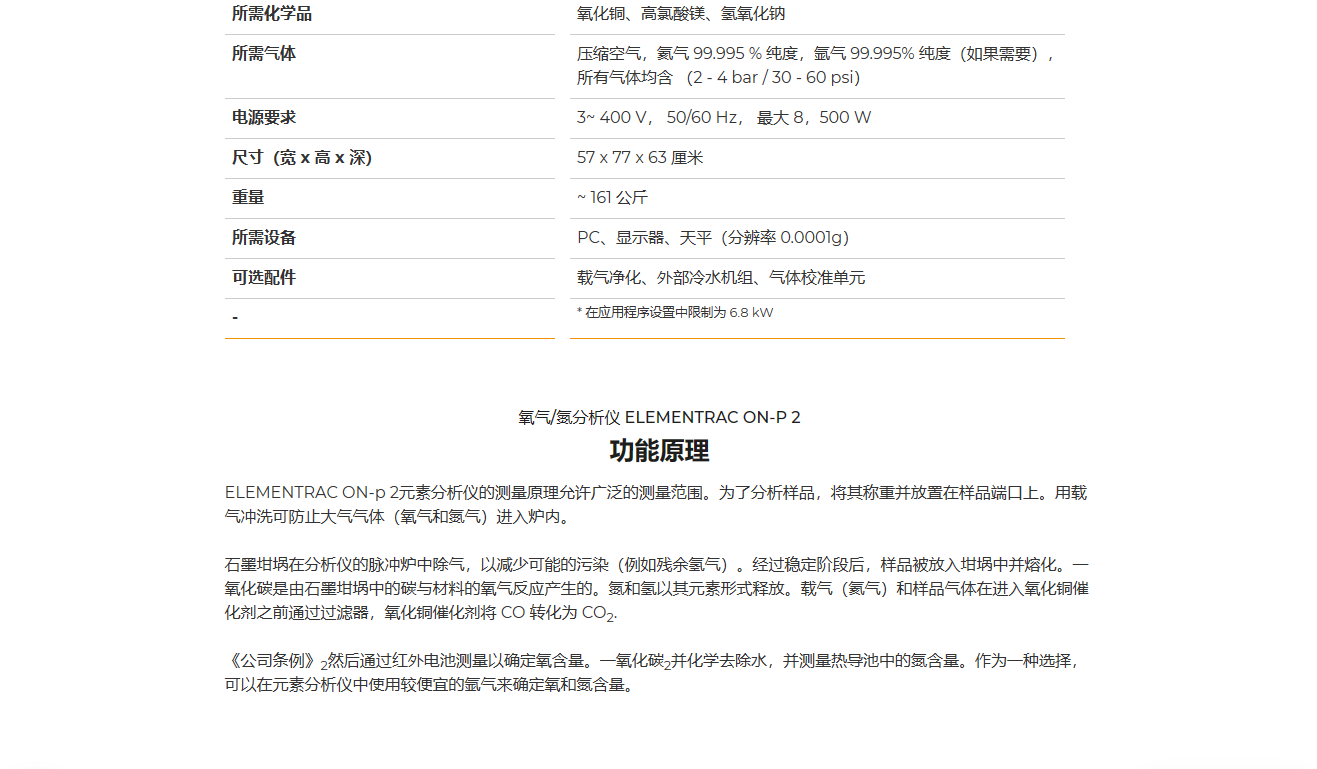Click the 重量 row label

[x=248, y=198]
